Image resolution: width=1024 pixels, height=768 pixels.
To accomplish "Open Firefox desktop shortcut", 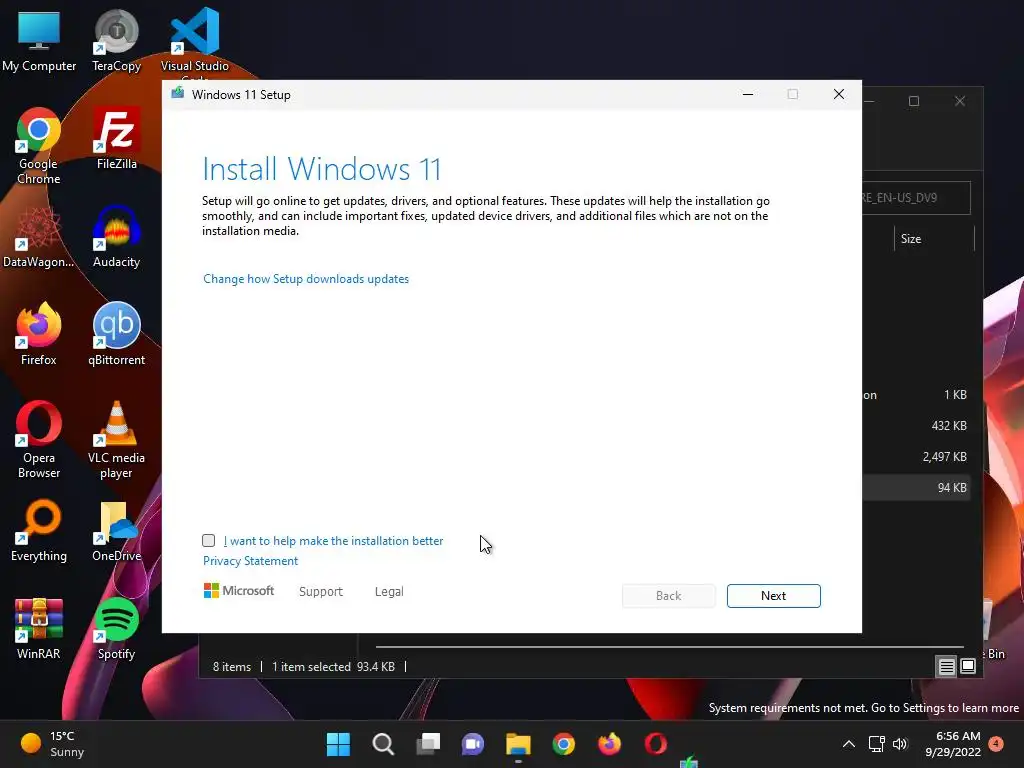I will pyautogui.click(x=39, y=334).
